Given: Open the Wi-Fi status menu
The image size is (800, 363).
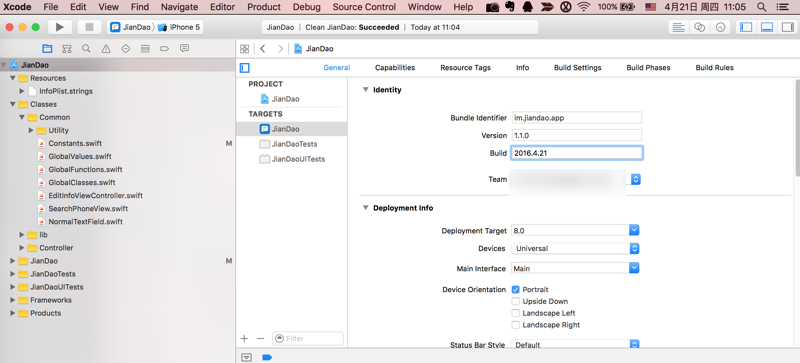Looking at the screenshot, I should click(584, 7).
